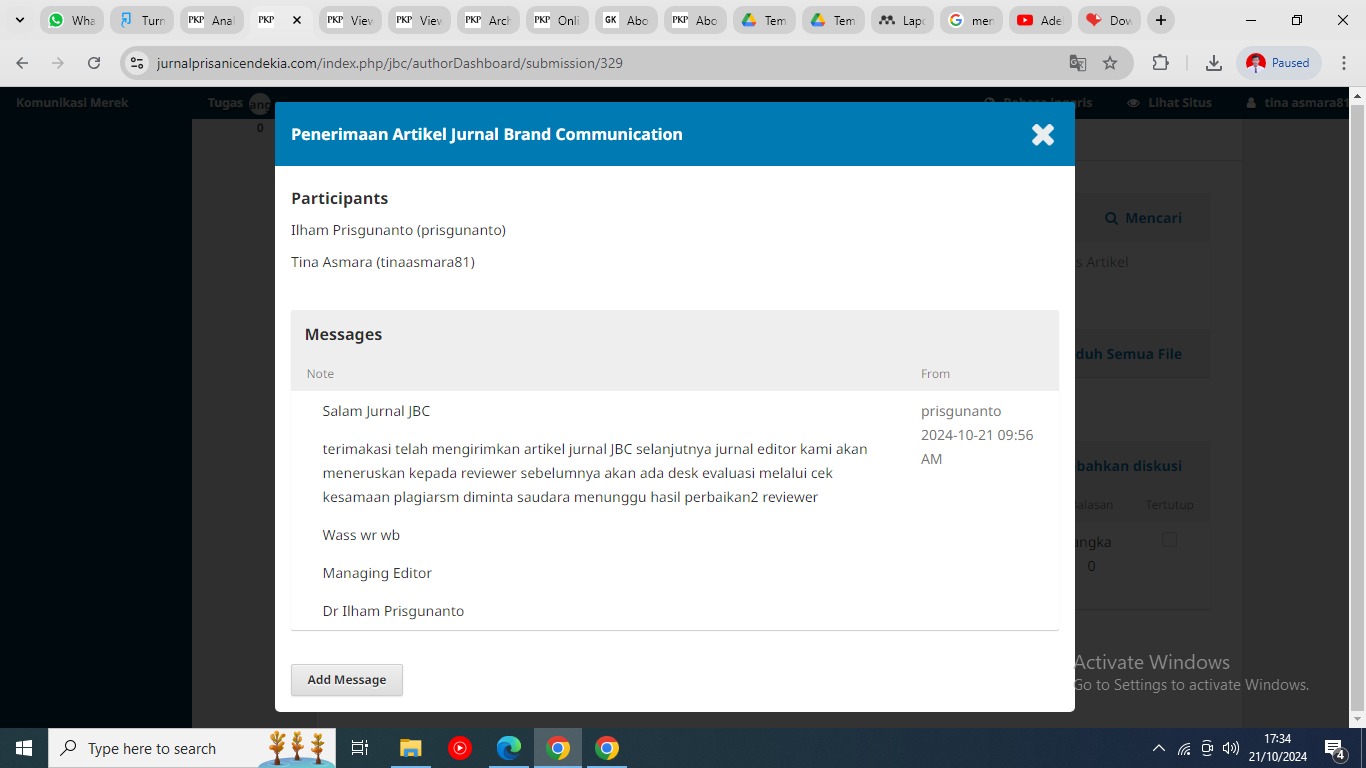Screen dimensions: 1366x768
Task: Switch to the GK 'Abo' tab
Action: 626,20
